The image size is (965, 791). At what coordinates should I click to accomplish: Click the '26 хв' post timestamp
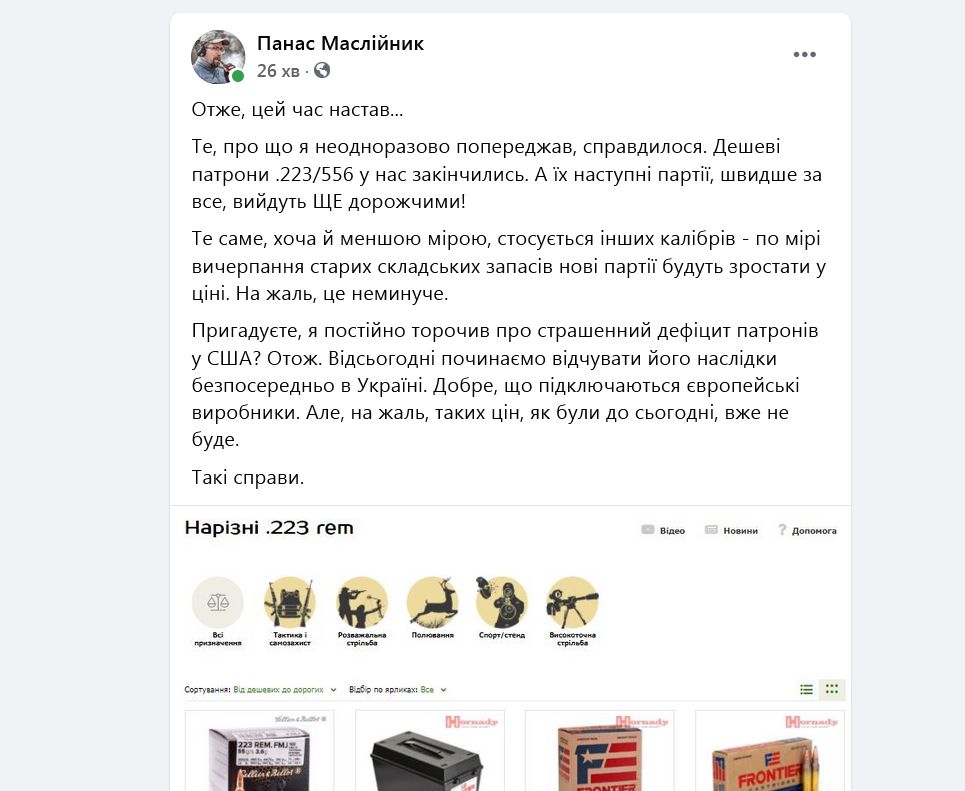click(x=278, y=71)
